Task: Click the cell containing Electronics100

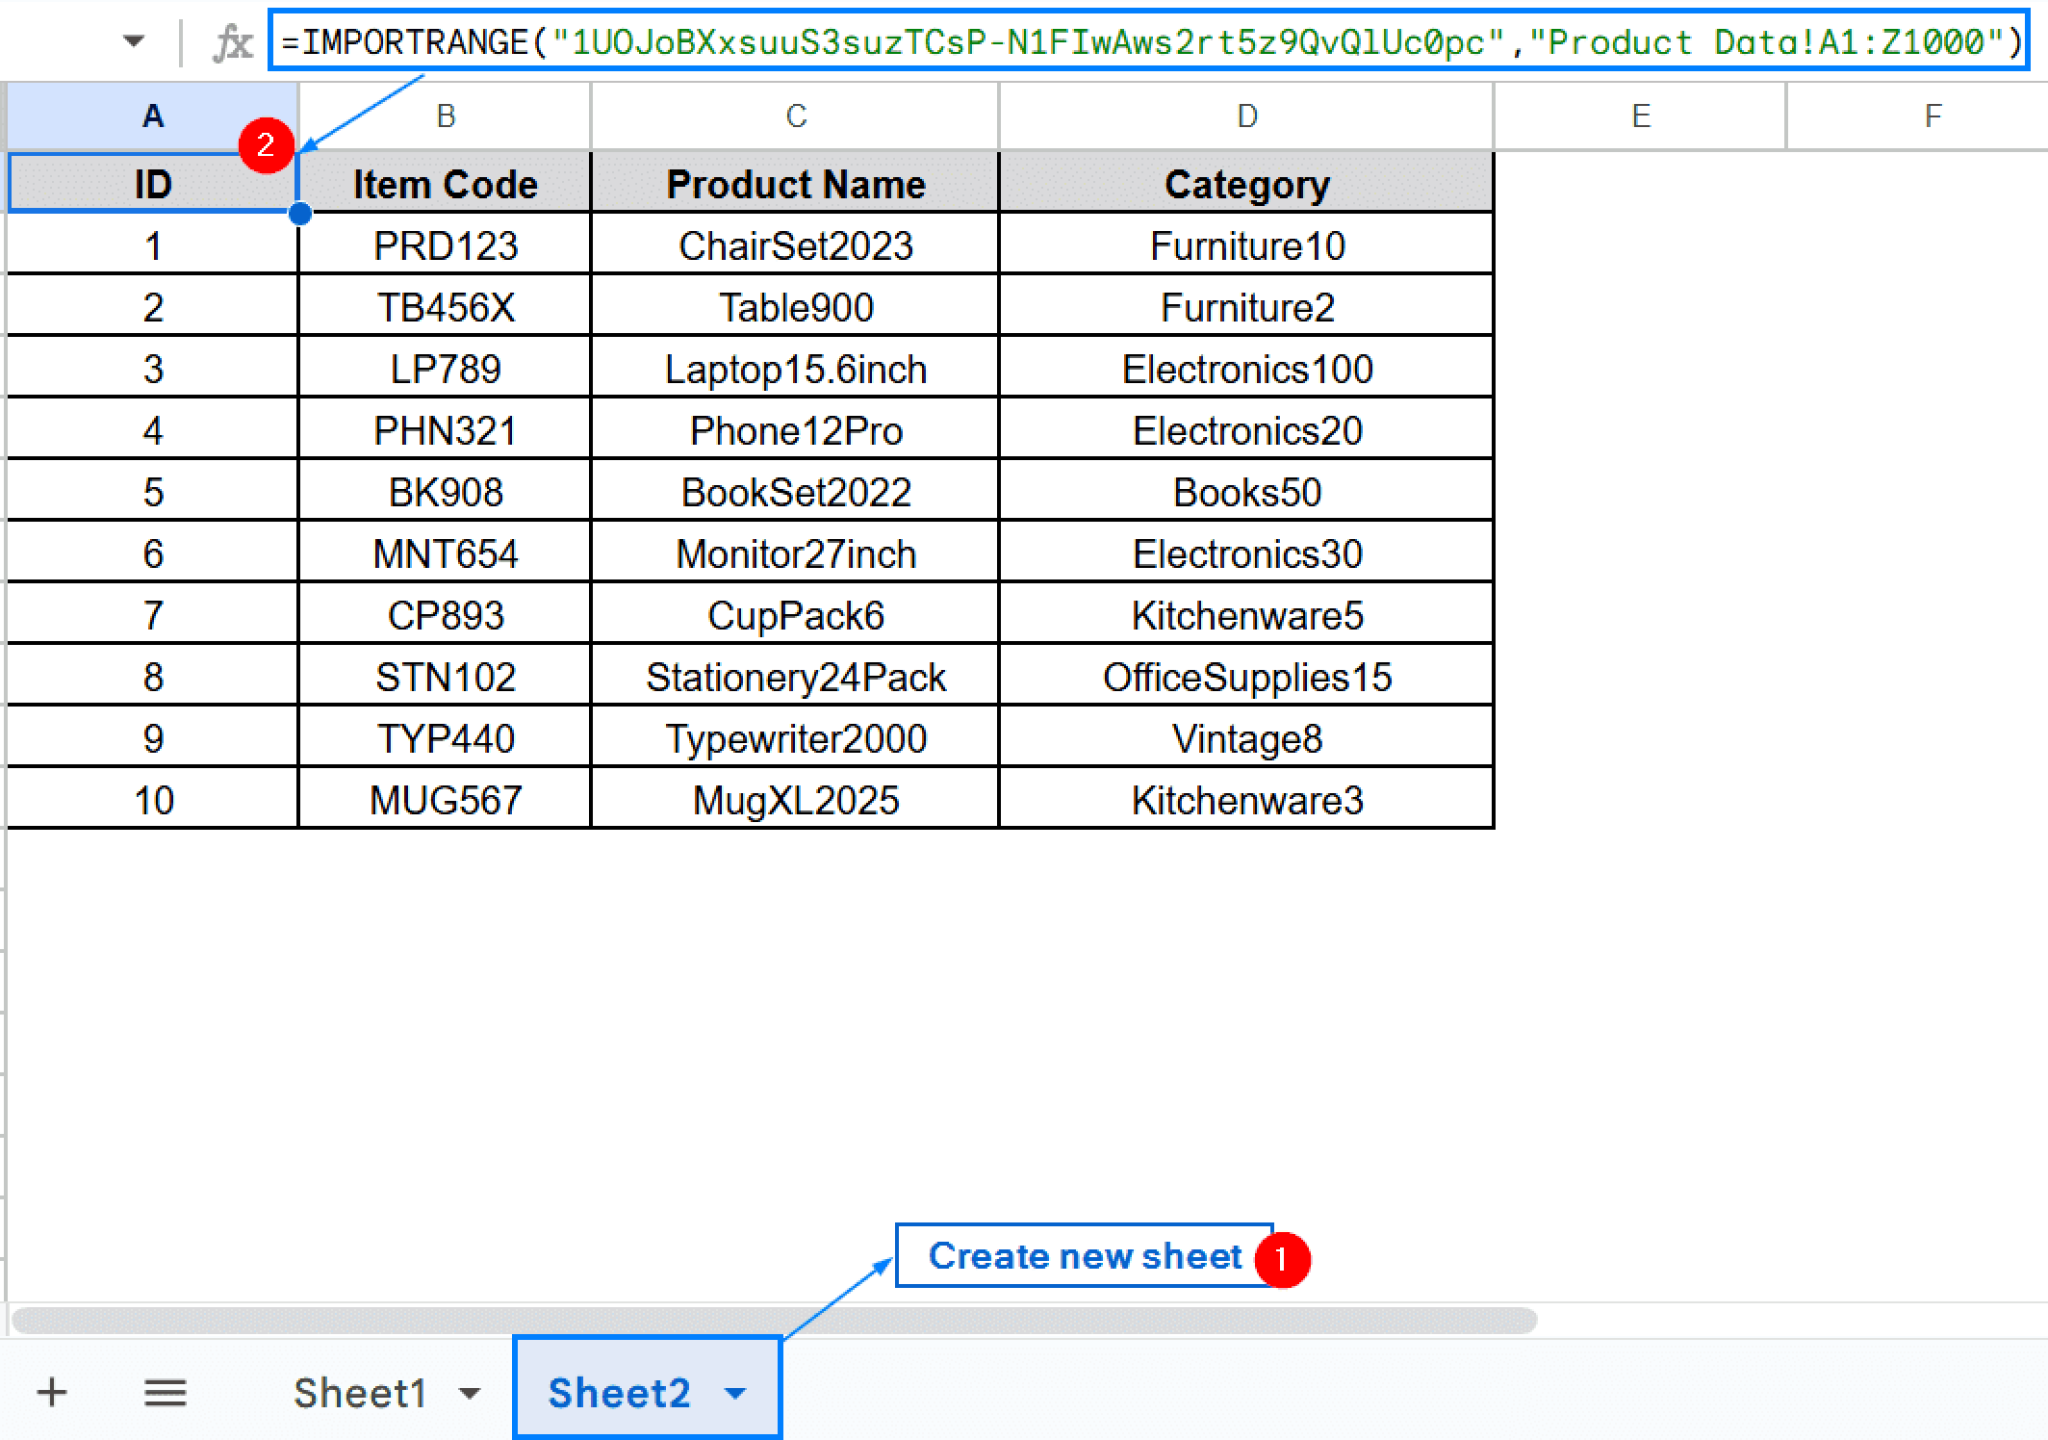Action: pos(1245,368)
